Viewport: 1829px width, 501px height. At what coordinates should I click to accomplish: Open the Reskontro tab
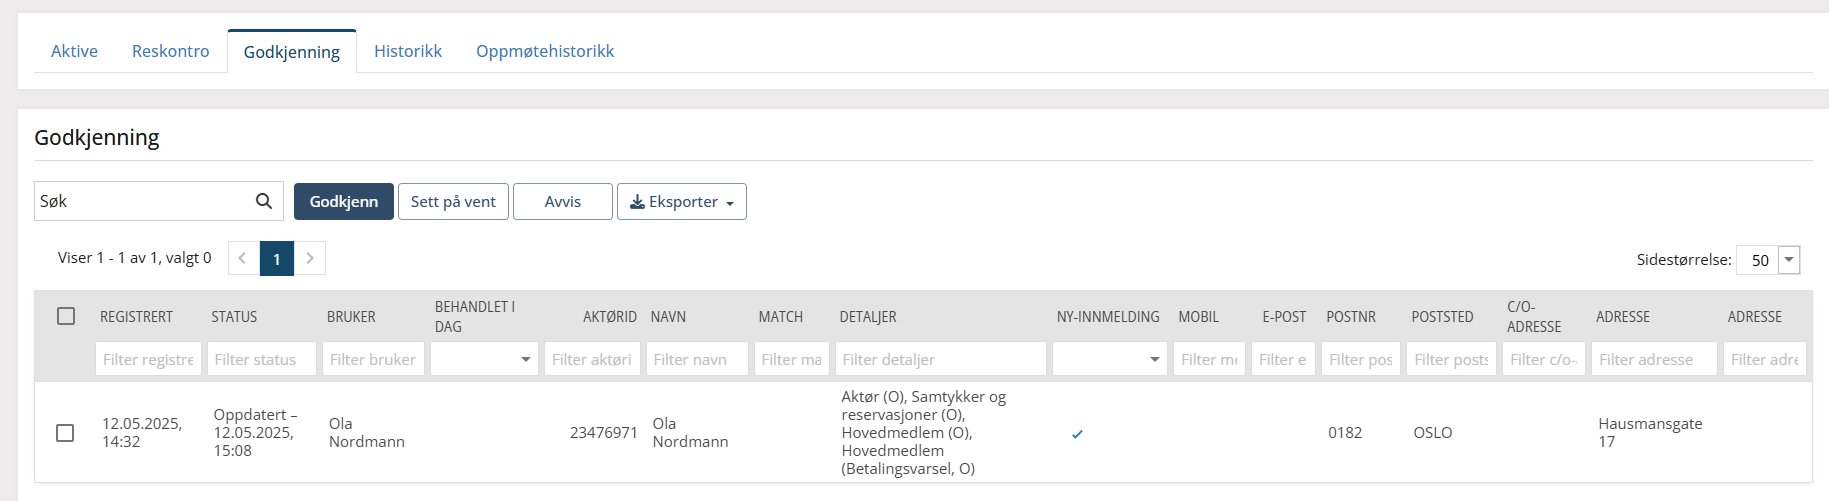(171, 51)
